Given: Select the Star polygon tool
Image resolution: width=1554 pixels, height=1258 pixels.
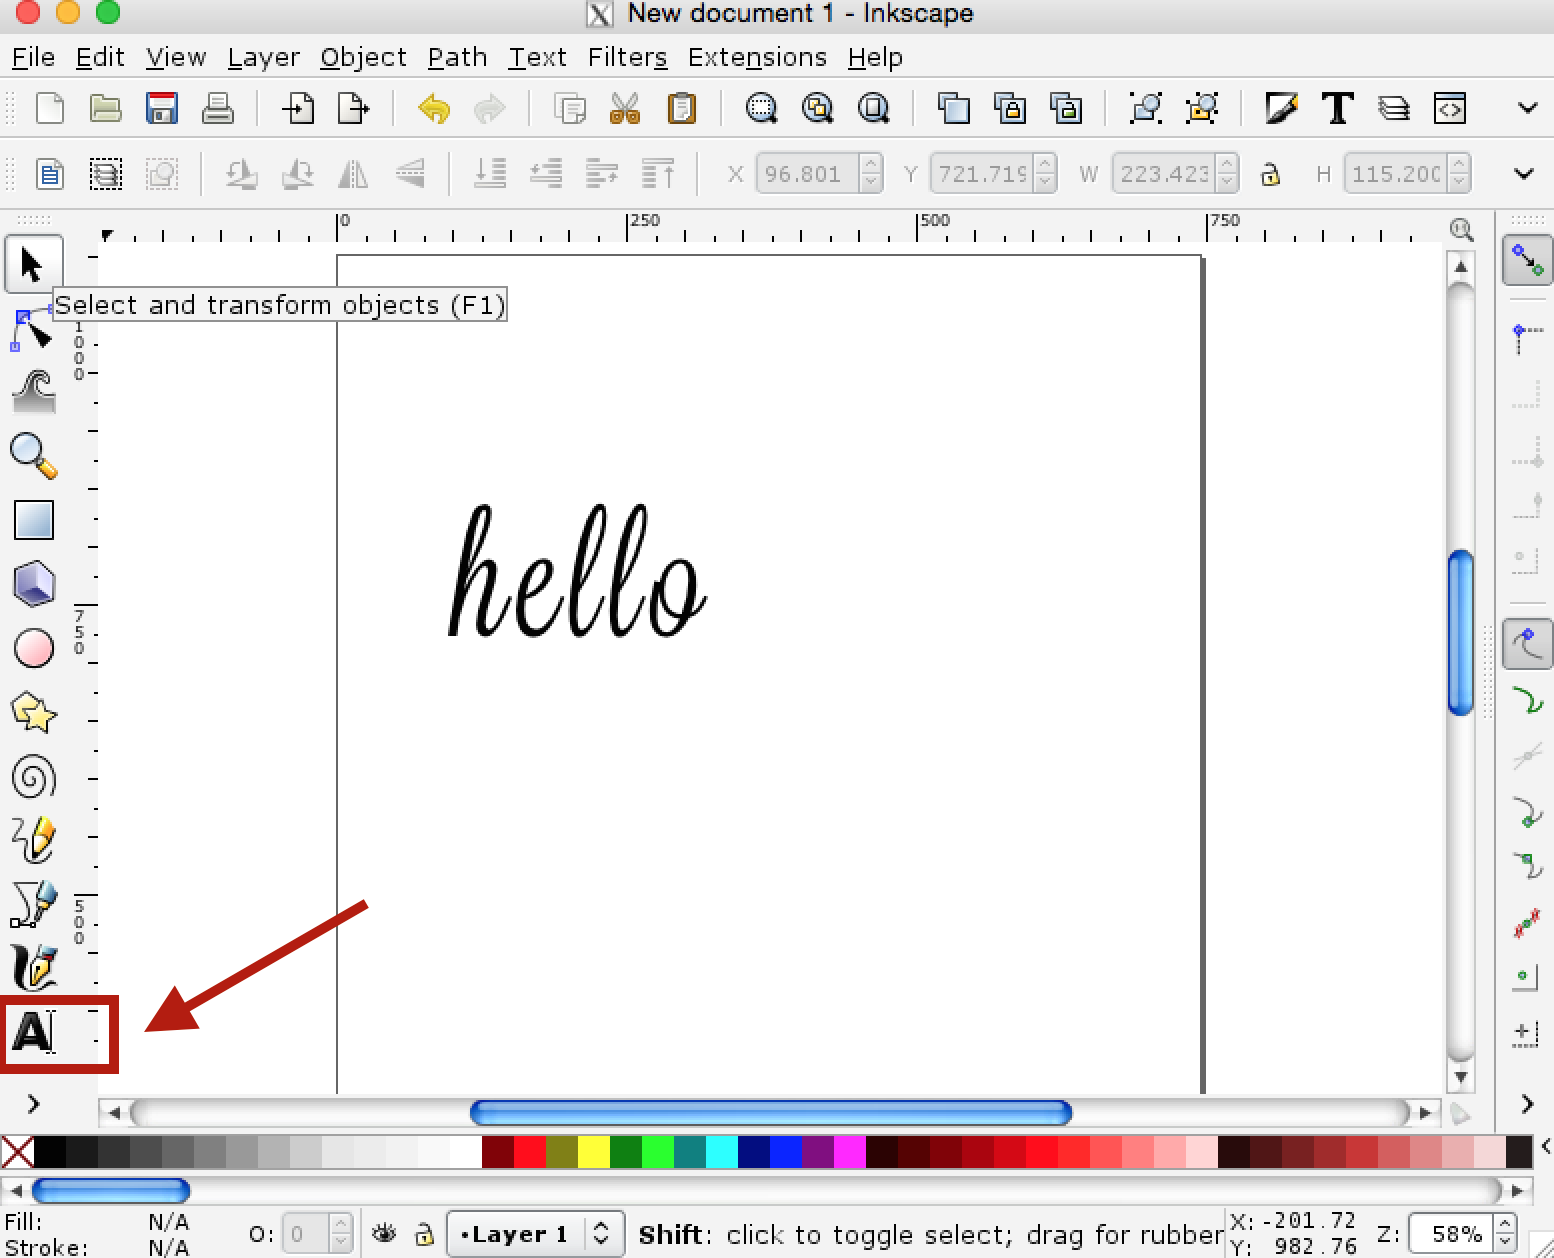Looking at the screenshot, I should click(x=33, y=713).
